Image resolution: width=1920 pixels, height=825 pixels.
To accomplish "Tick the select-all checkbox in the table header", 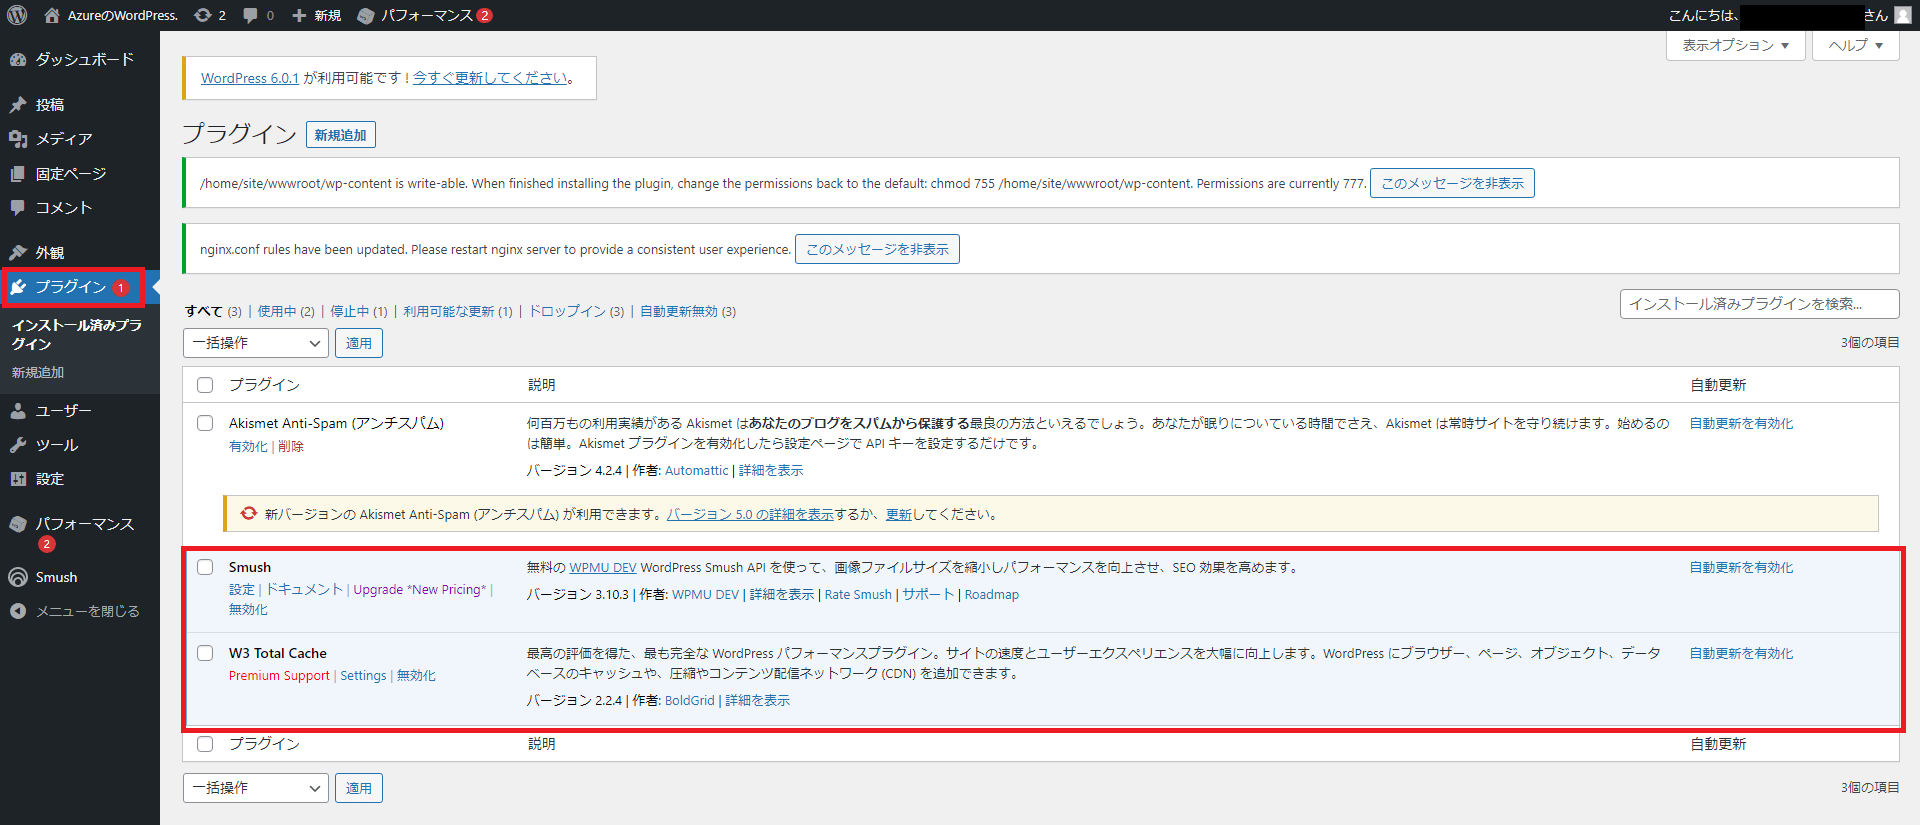I will [x=205, y=385].
